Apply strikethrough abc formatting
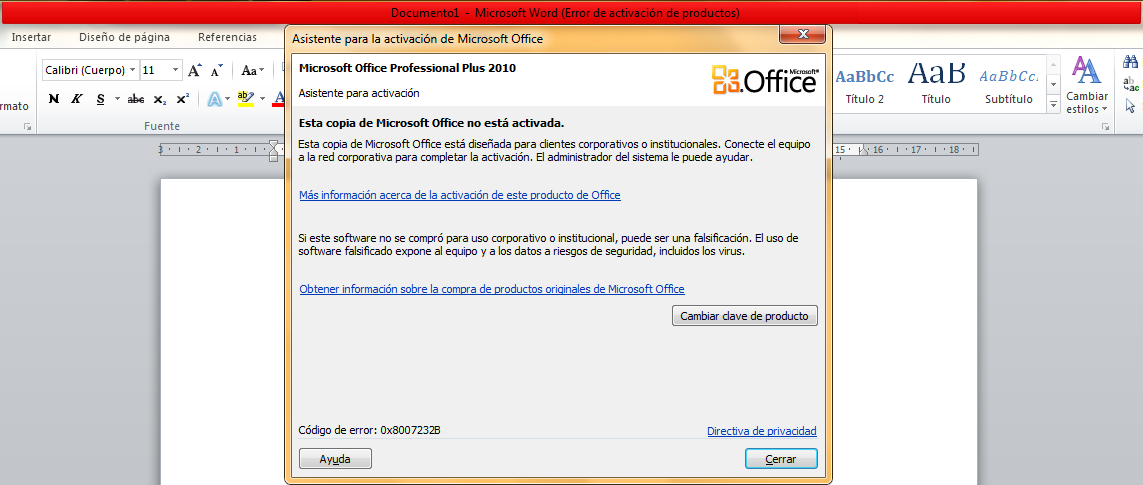Viewport: 1143px width, 485px height. coord(136,98)
